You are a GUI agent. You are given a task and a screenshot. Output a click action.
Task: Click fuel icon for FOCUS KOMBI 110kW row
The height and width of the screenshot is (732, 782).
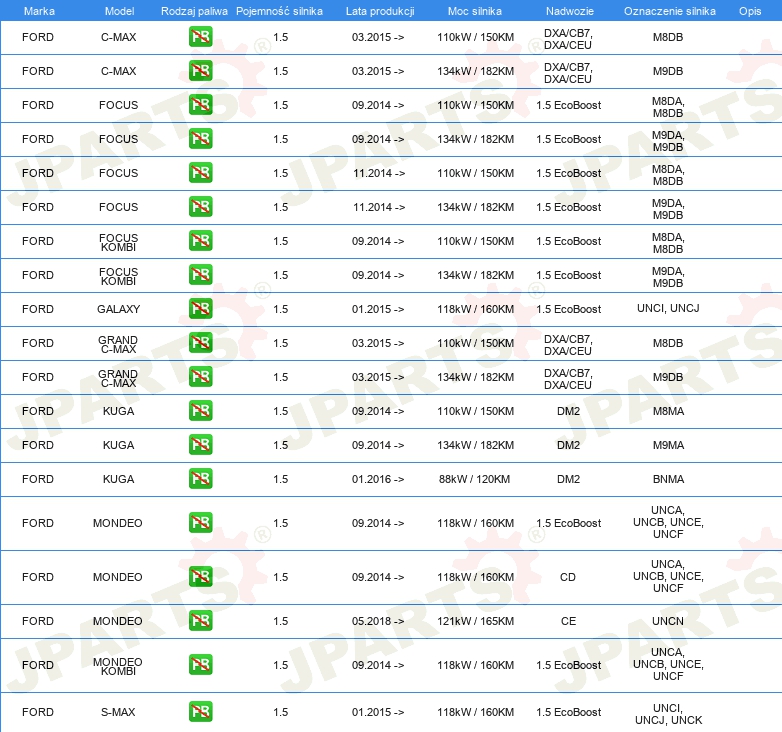click(x=200, y=240)
